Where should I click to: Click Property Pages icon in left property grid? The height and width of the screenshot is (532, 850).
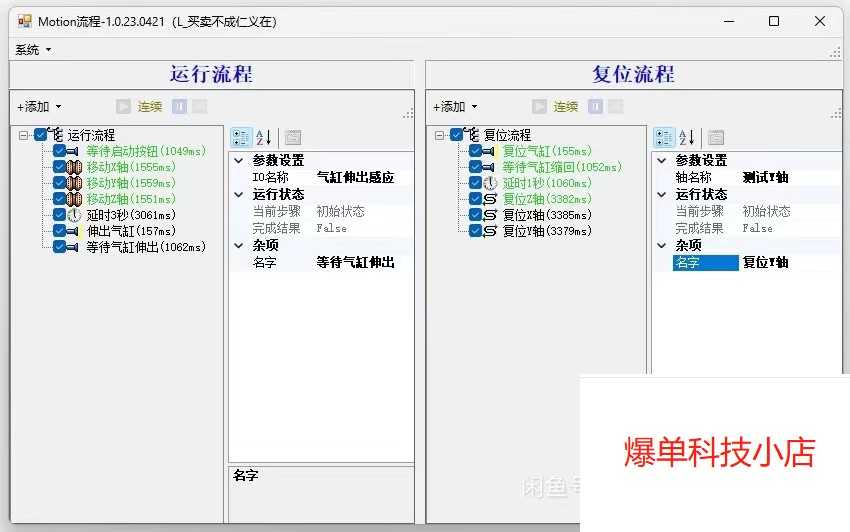pyautogui.click(x=293, y=137)
